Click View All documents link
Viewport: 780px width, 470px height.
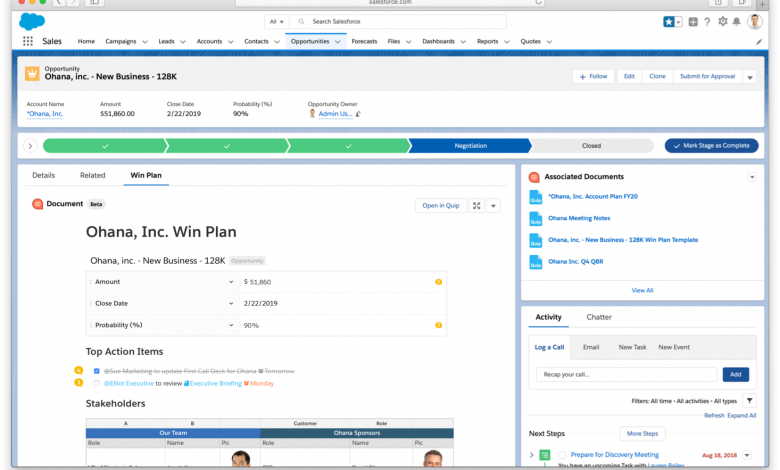pos(642,290)
